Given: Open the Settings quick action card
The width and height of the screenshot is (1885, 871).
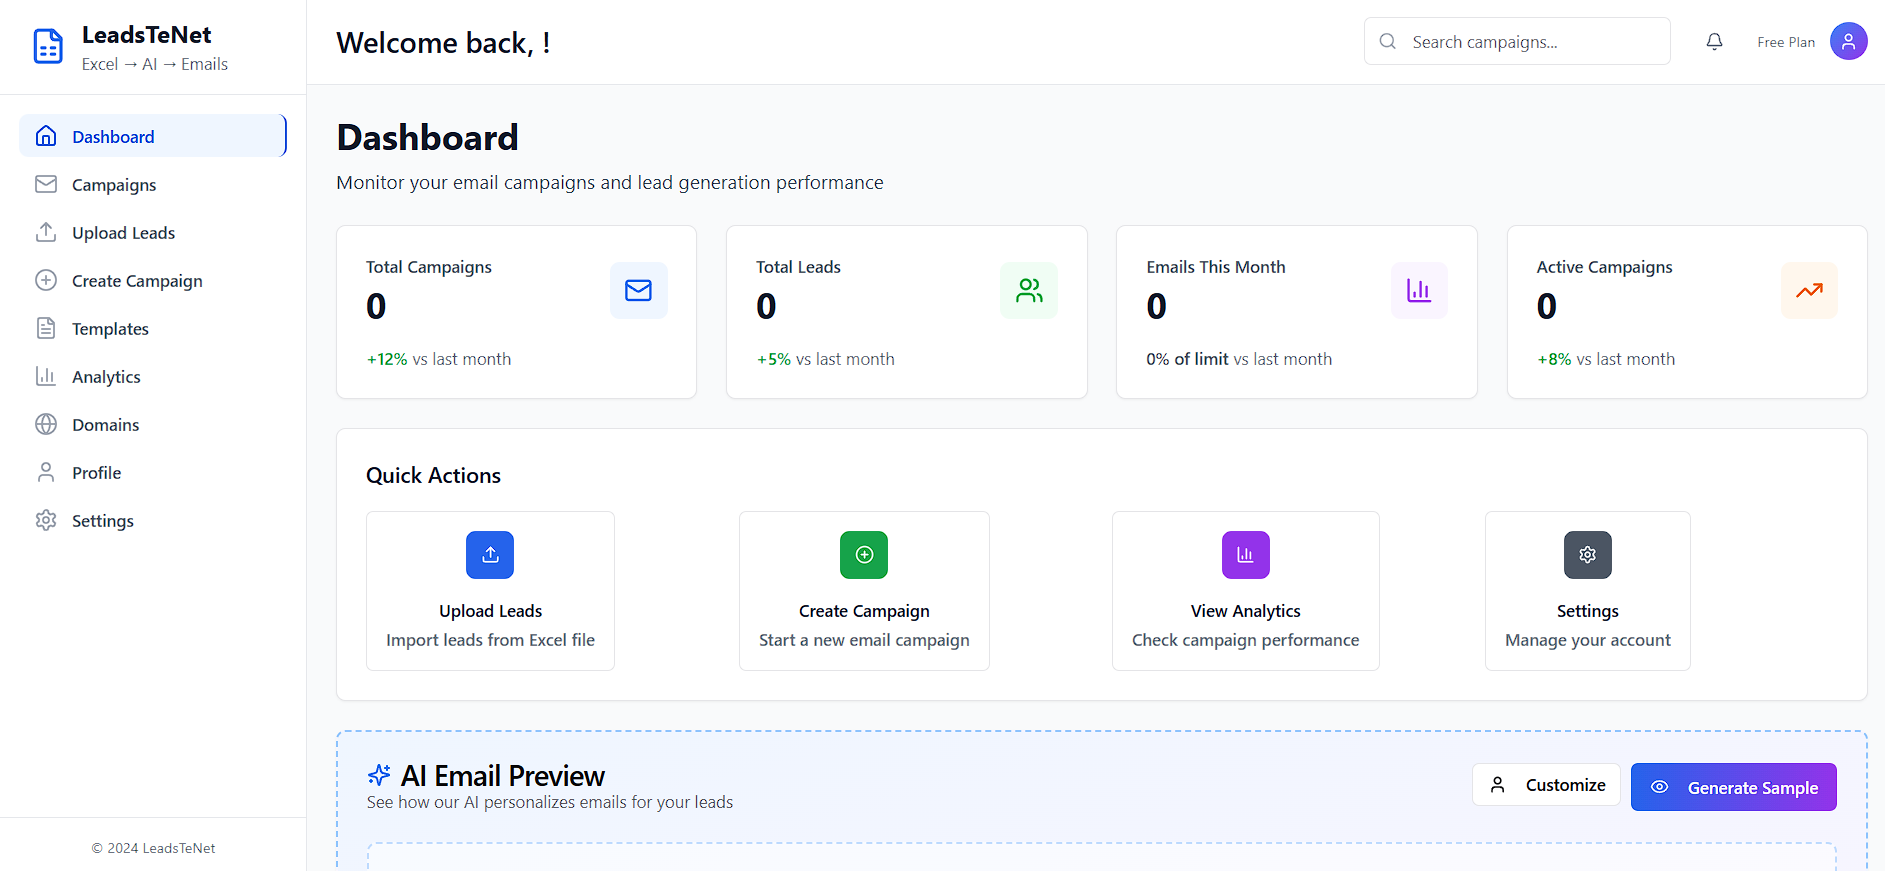Looking at the screenshot, I should click(x=1588, y=591).
